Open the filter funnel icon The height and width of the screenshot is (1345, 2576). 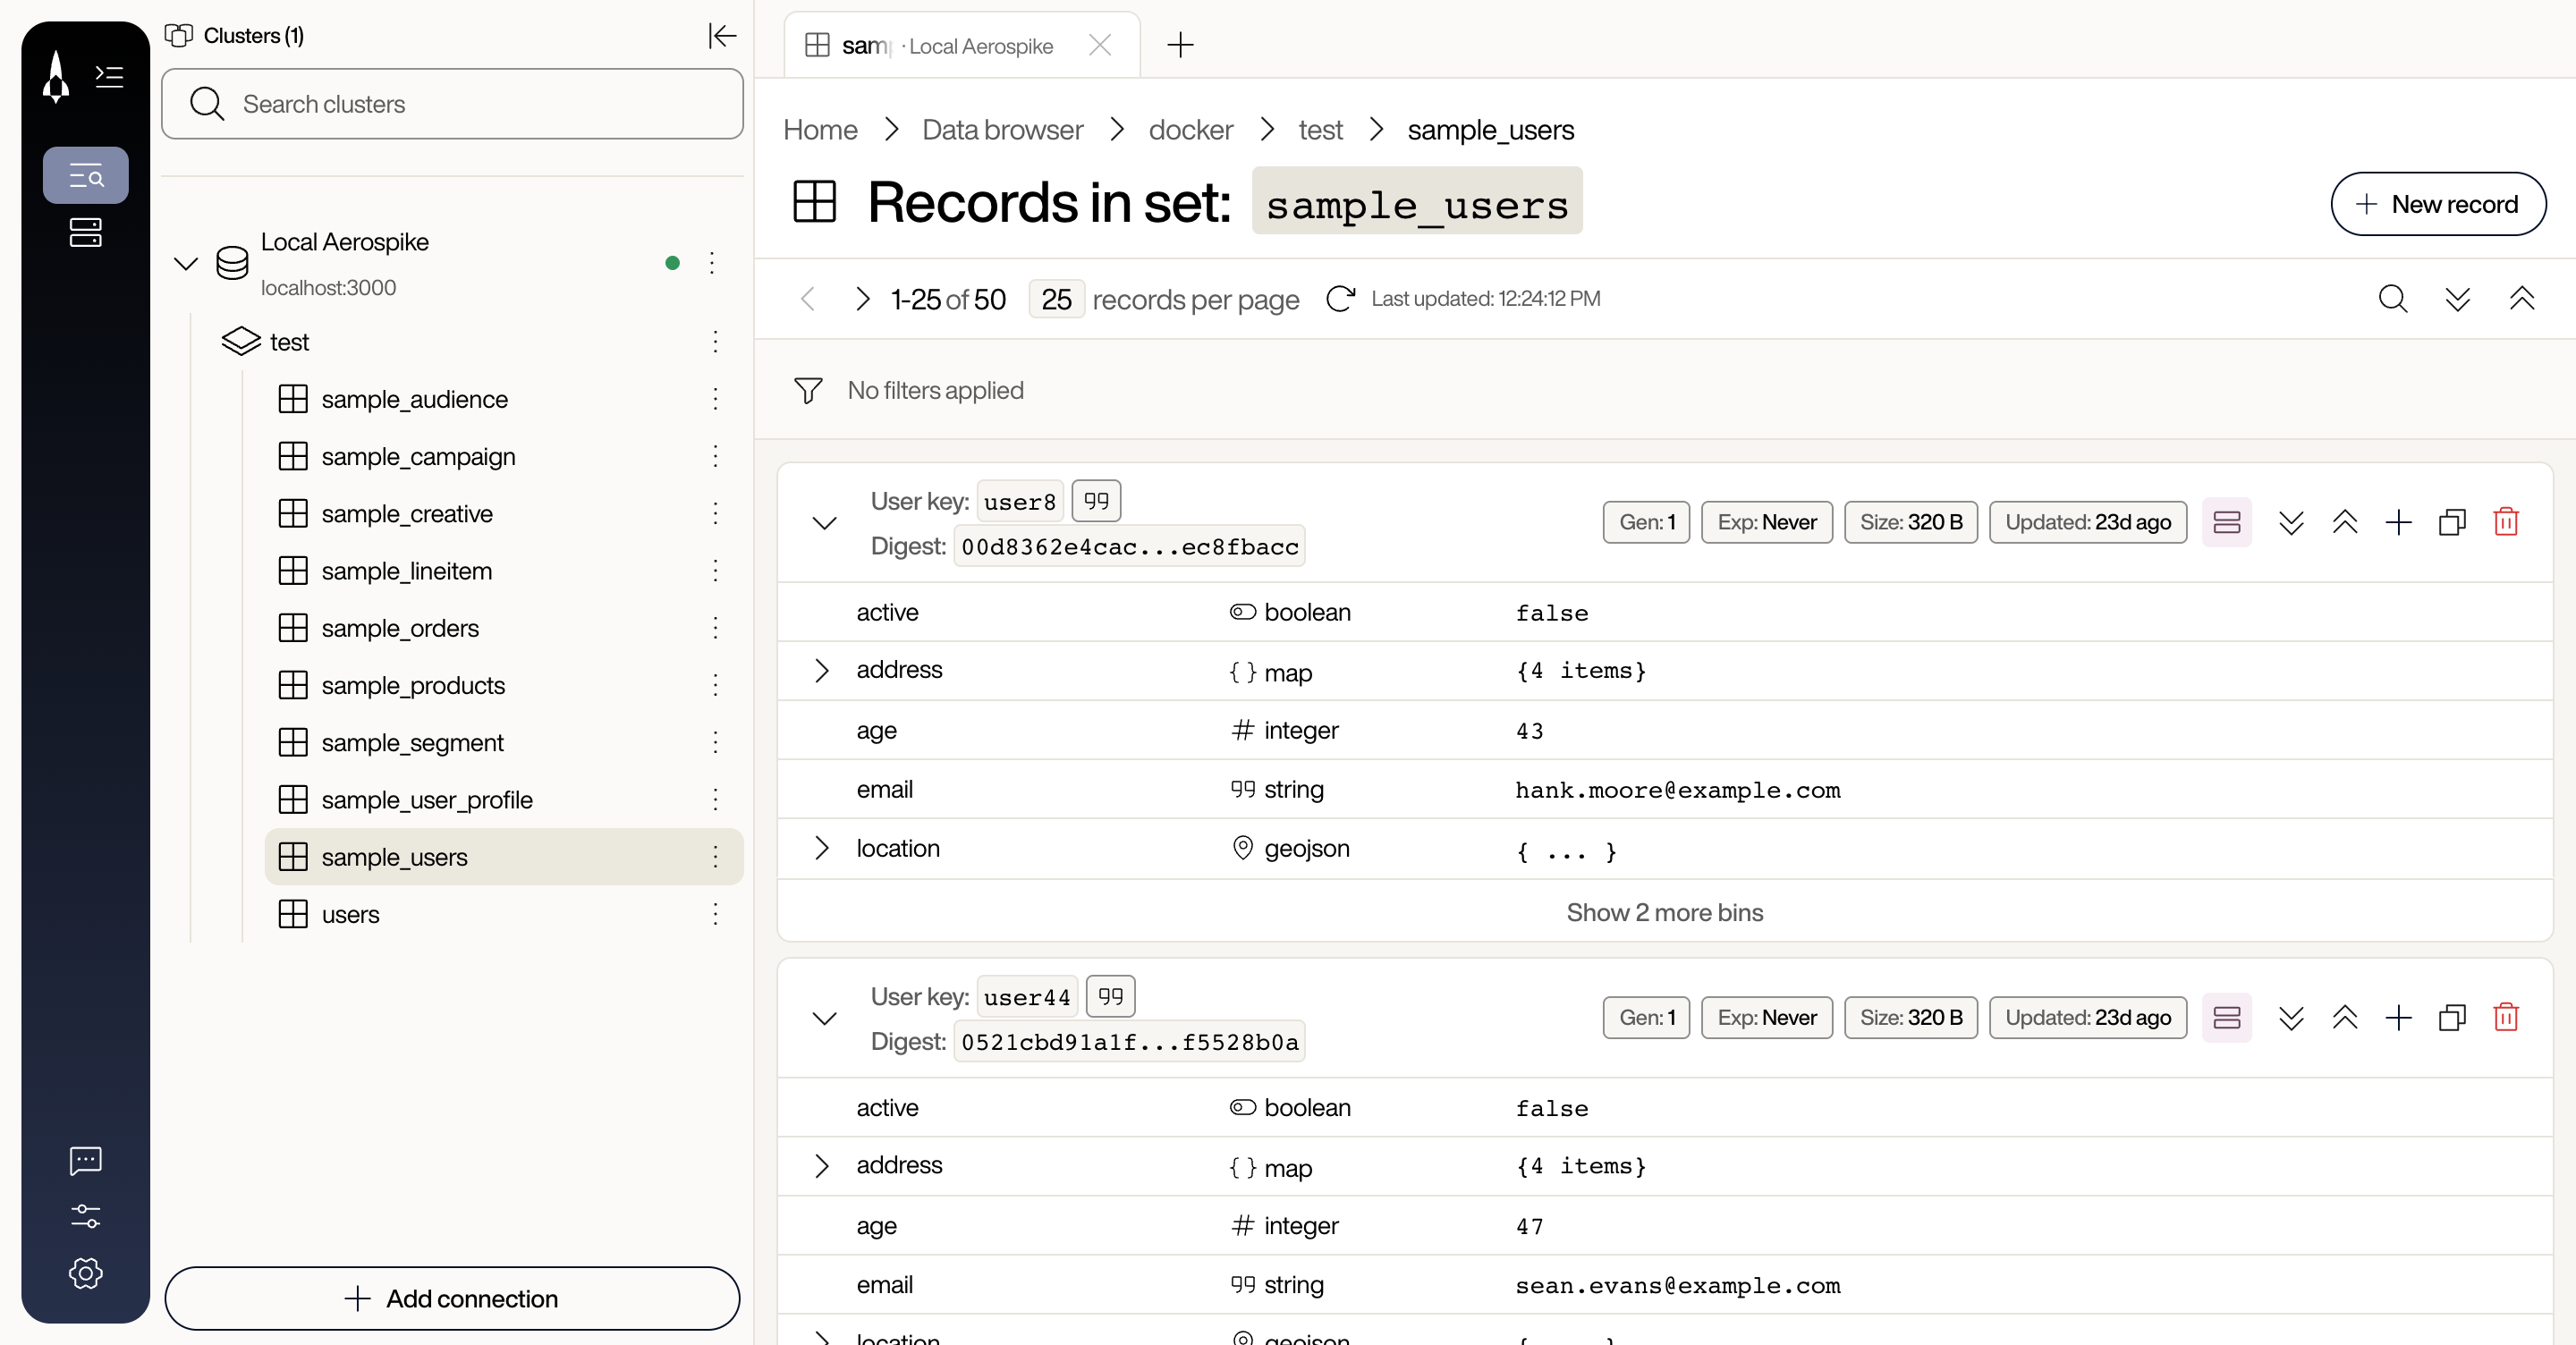(x=808, y=390)
